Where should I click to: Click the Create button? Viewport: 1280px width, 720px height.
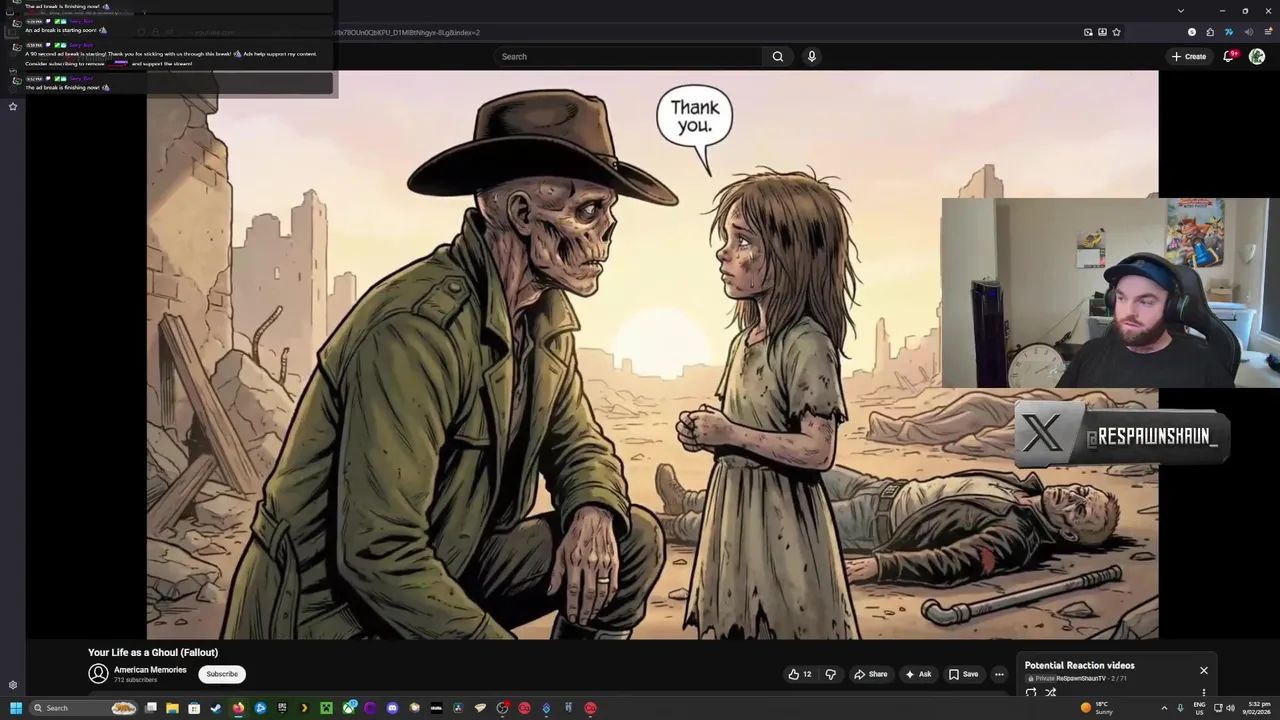(1189, 56)
